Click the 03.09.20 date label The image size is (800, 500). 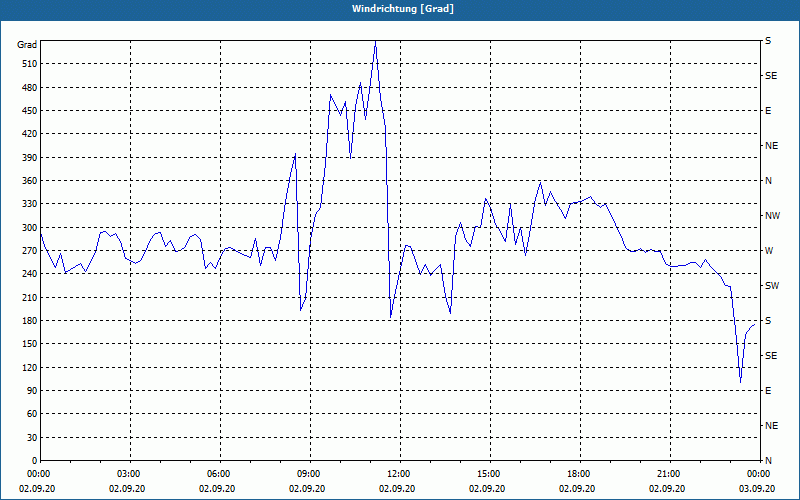click(x=757, y=489)
